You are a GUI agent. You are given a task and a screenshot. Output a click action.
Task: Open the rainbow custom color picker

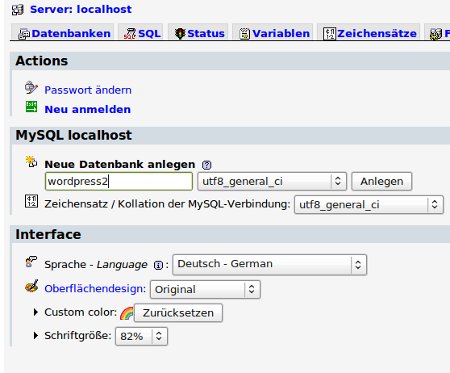pyautogui.click(x=127, y=313)
